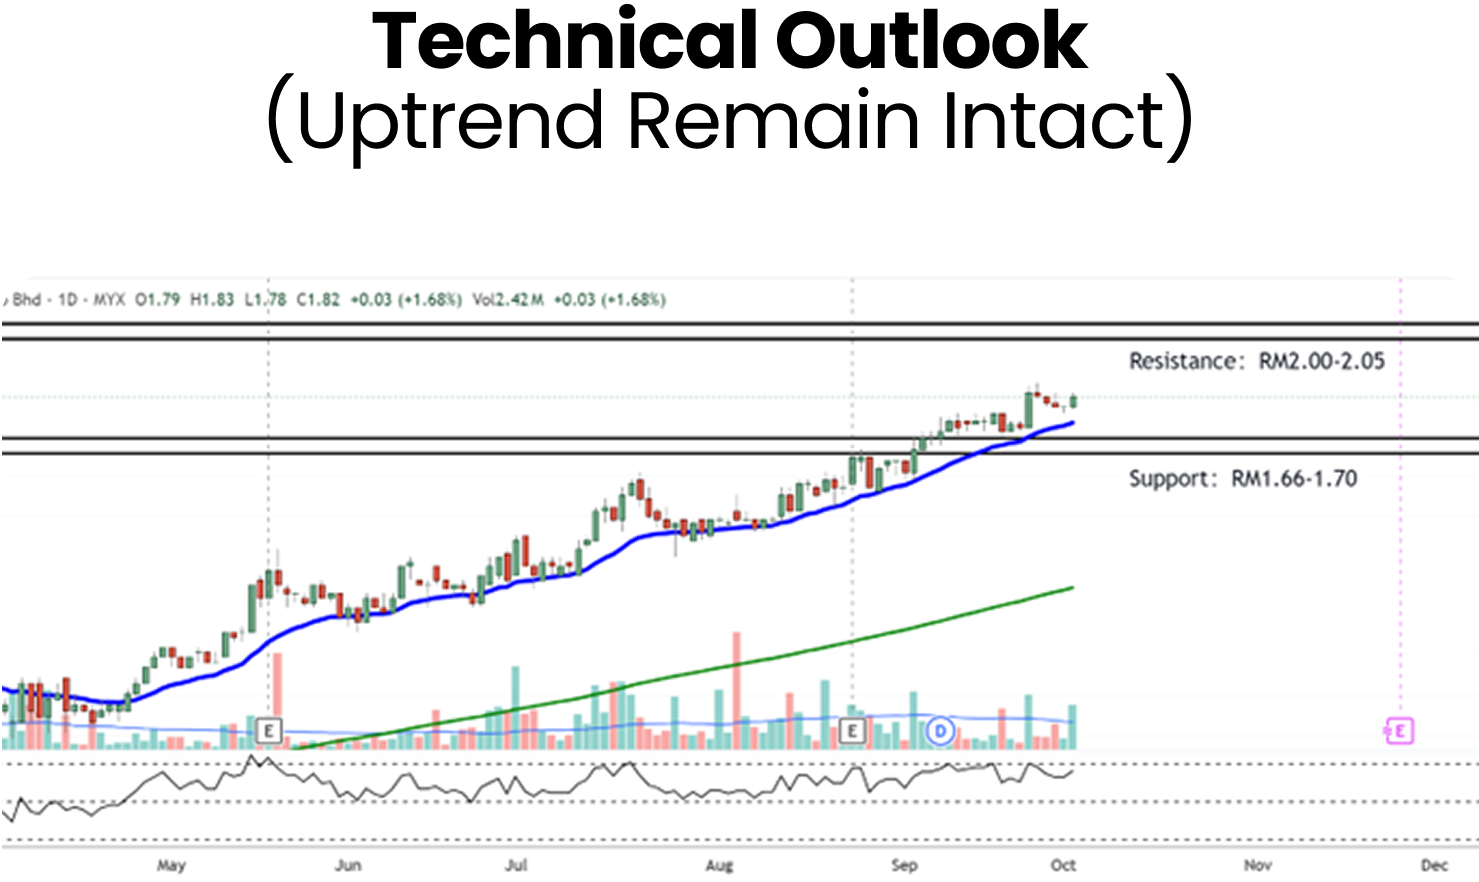Click the Dec label on time axis
Image resolution: width=1479 pixels, height=882 pixels.
click(1433, 865)
